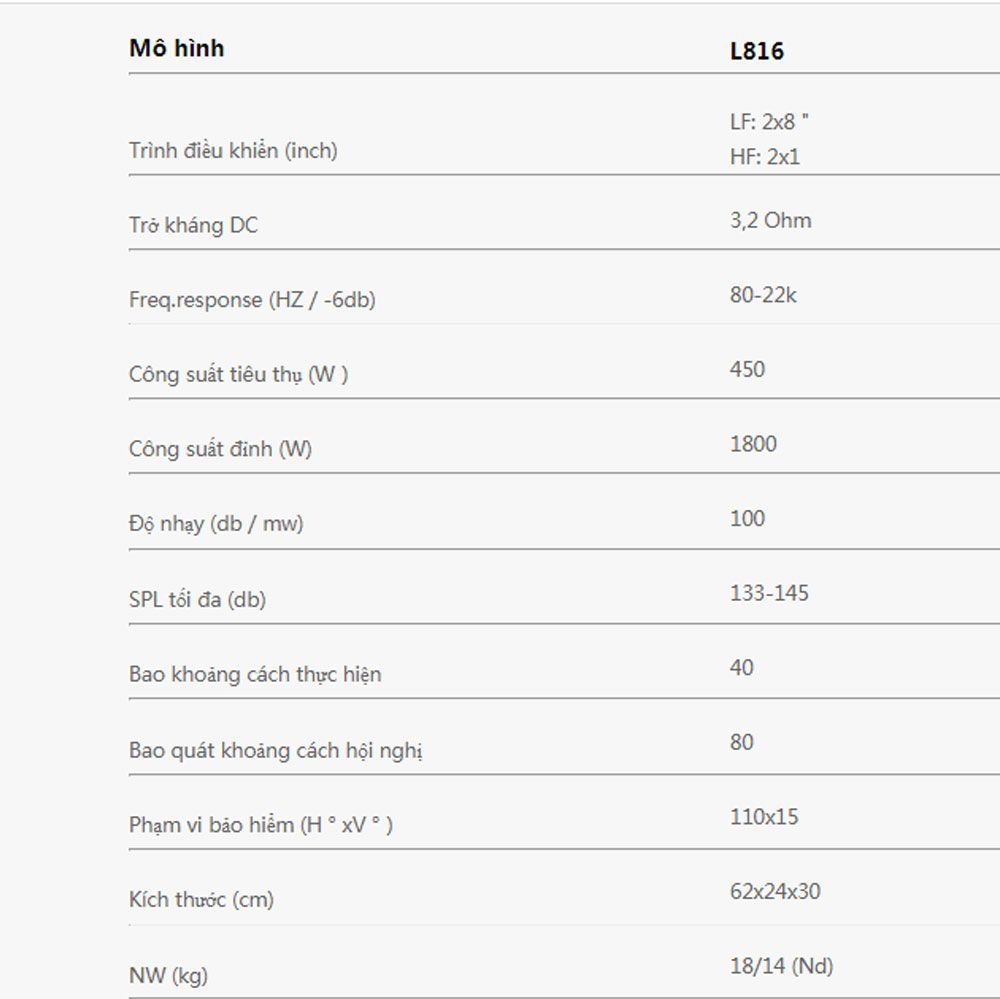Click the 133-145 max SPL value

769,593
